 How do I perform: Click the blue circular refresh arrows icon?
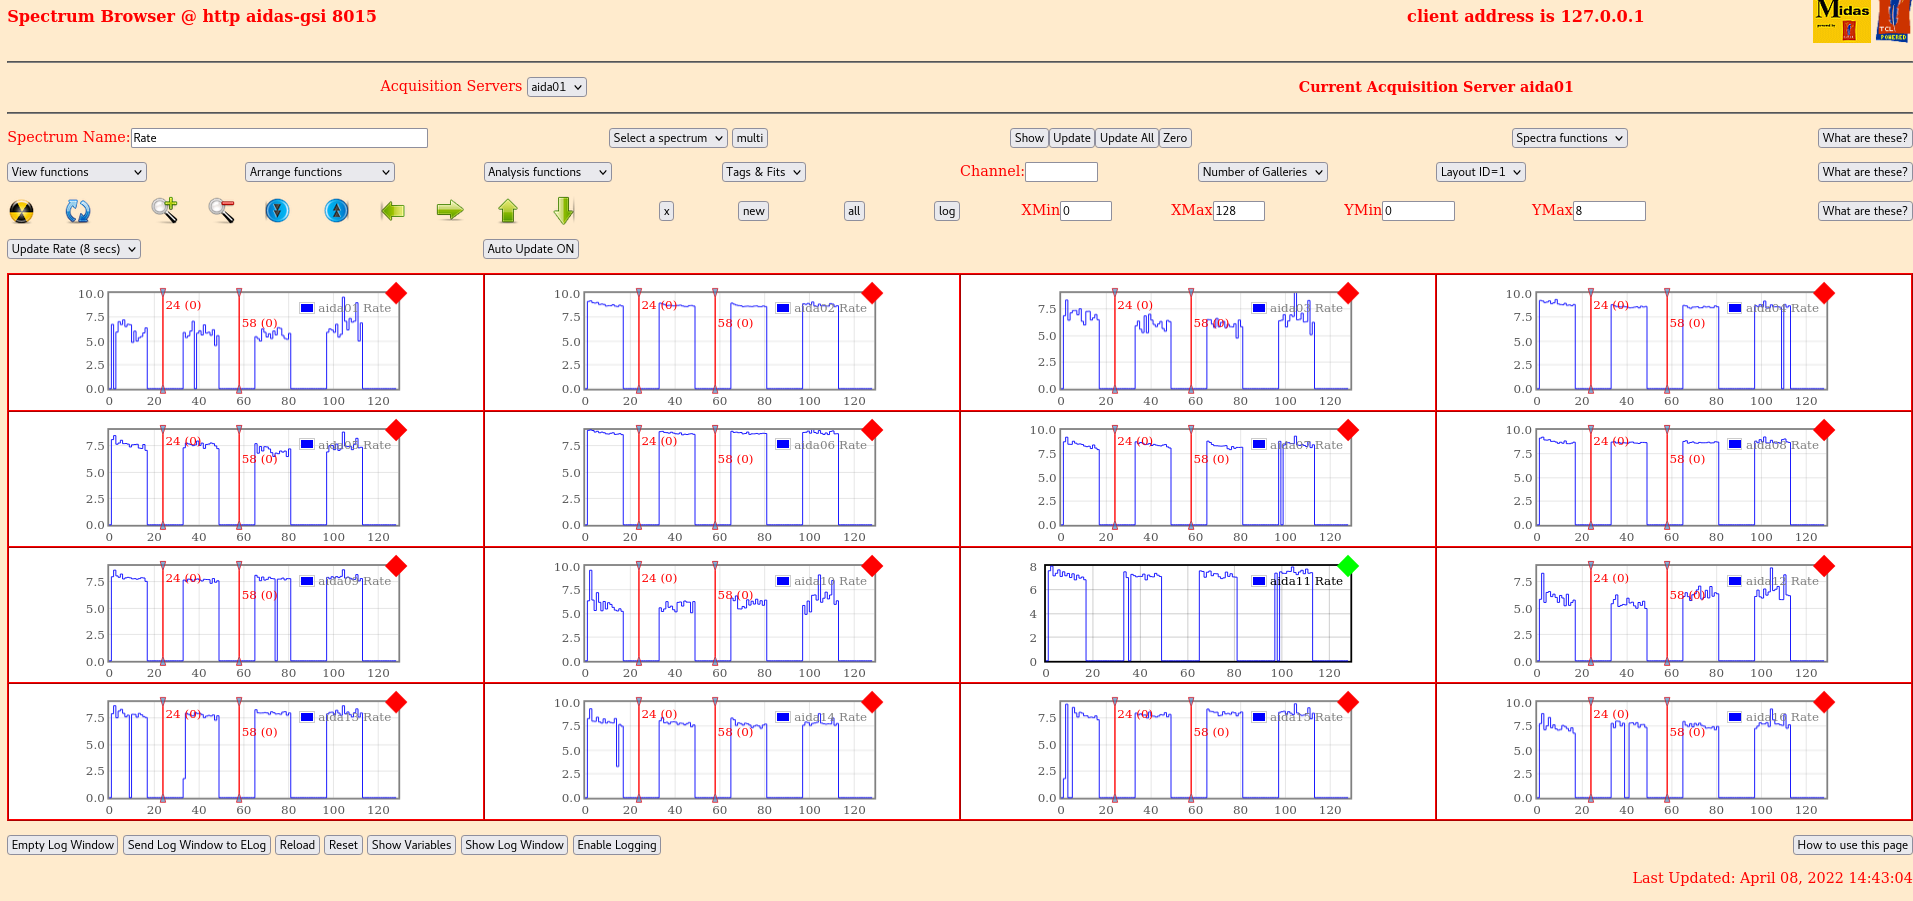pyautogui.click(x=78, y=211)
